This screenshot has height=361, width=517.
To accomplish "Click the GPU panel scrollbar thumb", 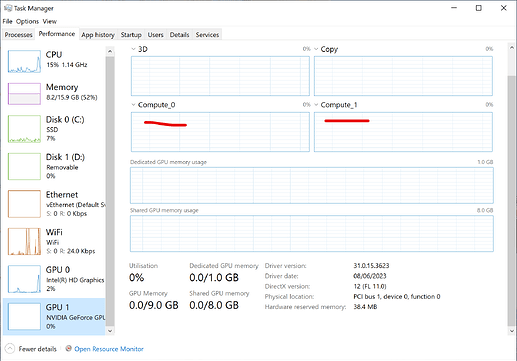I will click(x=512, y=201).
